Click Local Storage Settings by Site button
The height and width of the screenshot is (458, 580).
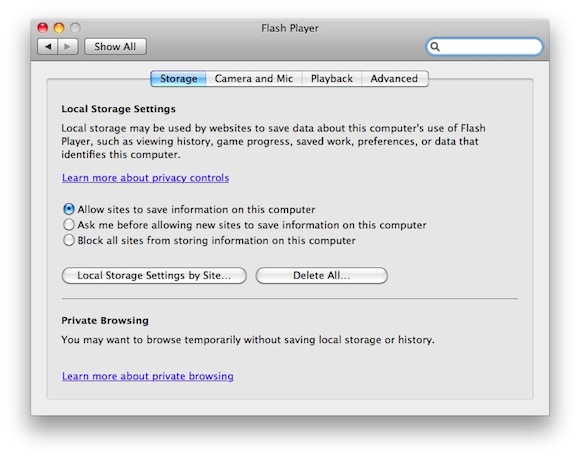(x=154, y=276)
